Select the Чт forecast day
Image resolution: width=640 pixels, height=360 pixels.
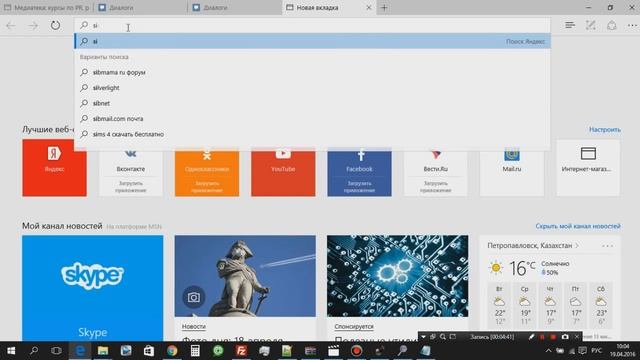tap(550, 306)
